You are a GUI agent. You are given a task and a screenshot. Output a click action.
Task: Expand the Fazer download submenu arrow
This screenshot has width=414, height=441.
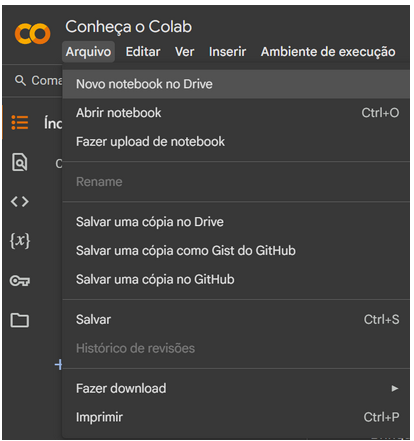pos(395,388)
